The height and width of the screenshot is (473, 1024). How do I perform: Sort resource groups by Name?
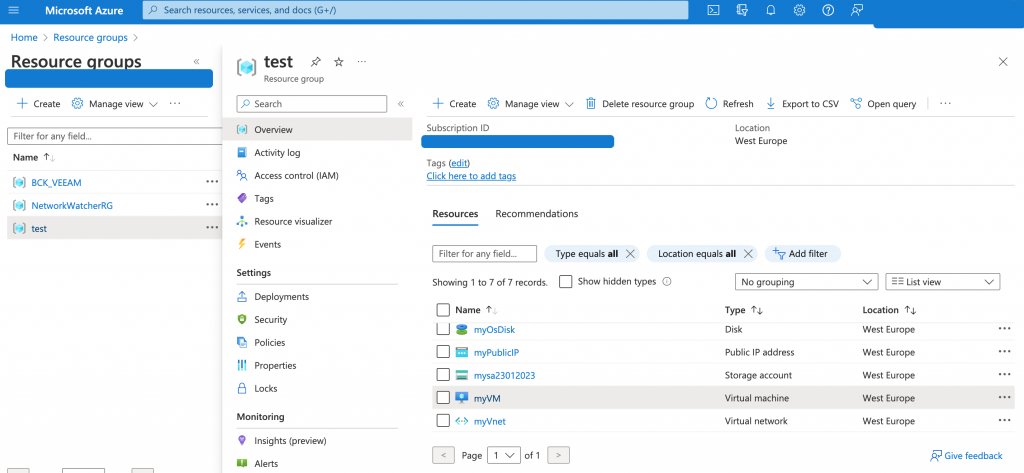tap(34, 157)
